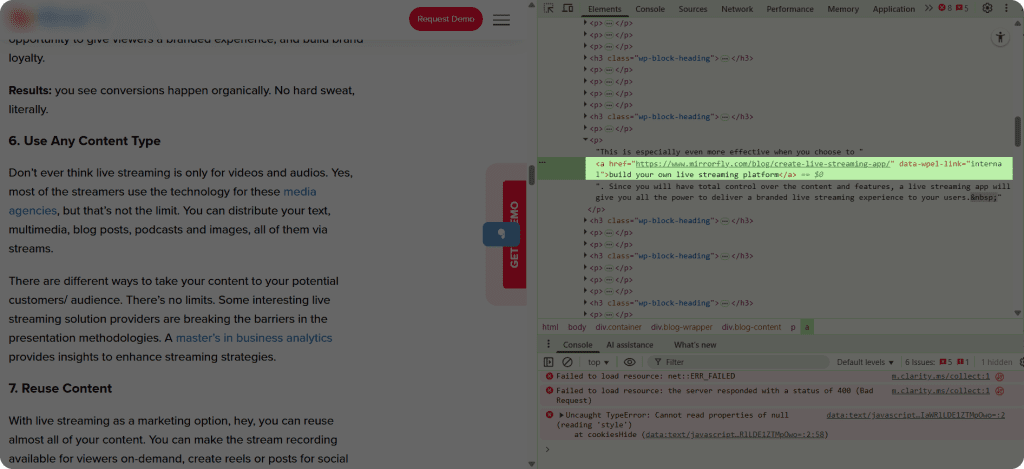This screenshot has height=469, width=1024.
Task: Switch to the Network tab
Action: 737,9
